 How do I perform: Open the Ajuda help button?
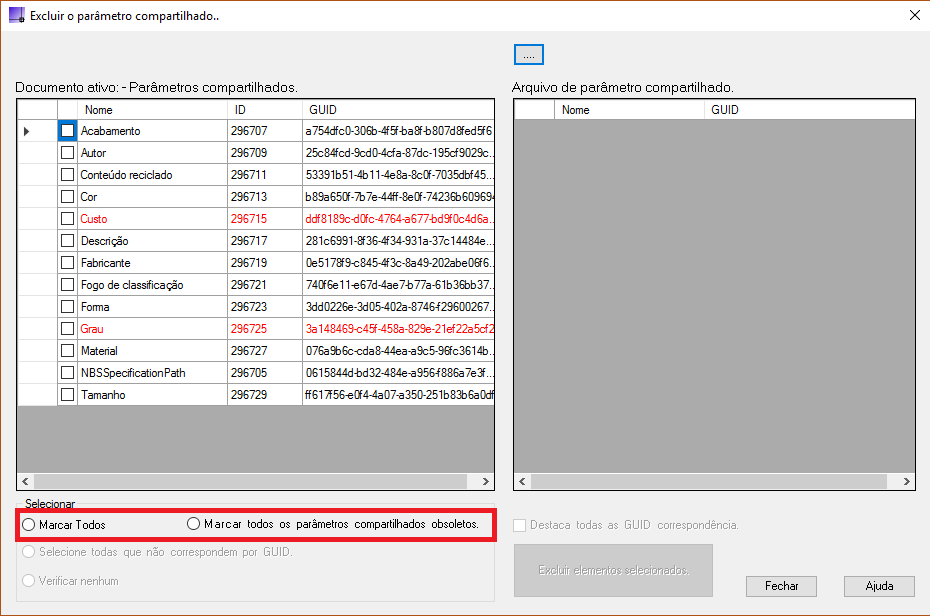[x=879, y=586]
